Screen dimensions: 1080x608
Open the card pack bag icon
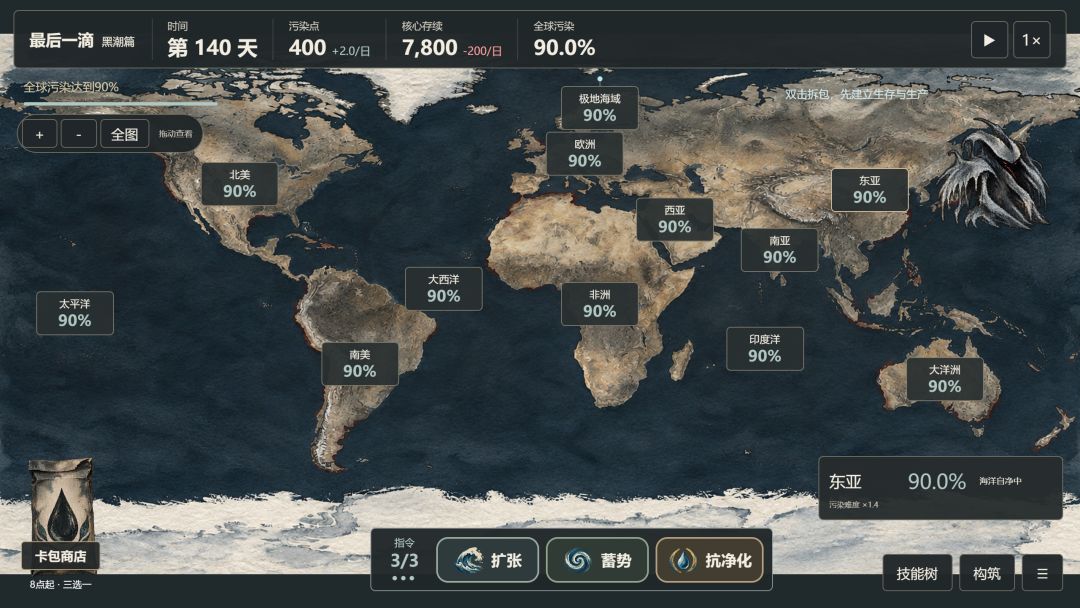(x=61, y=500)
